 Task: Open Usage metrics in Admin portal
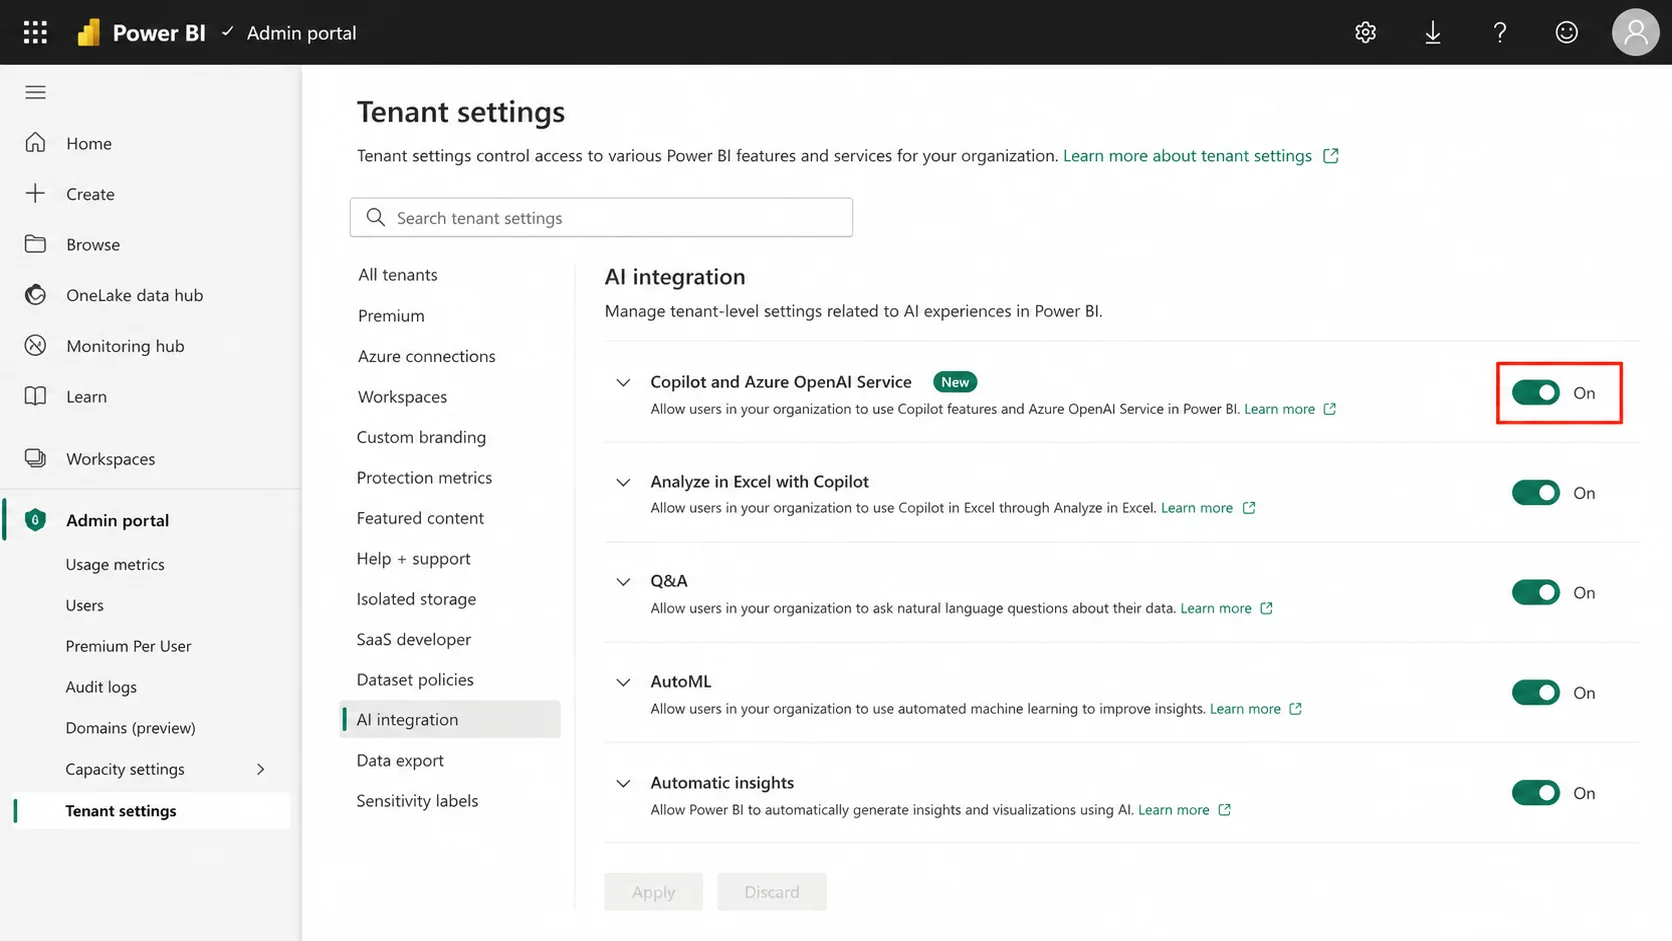[x=115, y=565]
